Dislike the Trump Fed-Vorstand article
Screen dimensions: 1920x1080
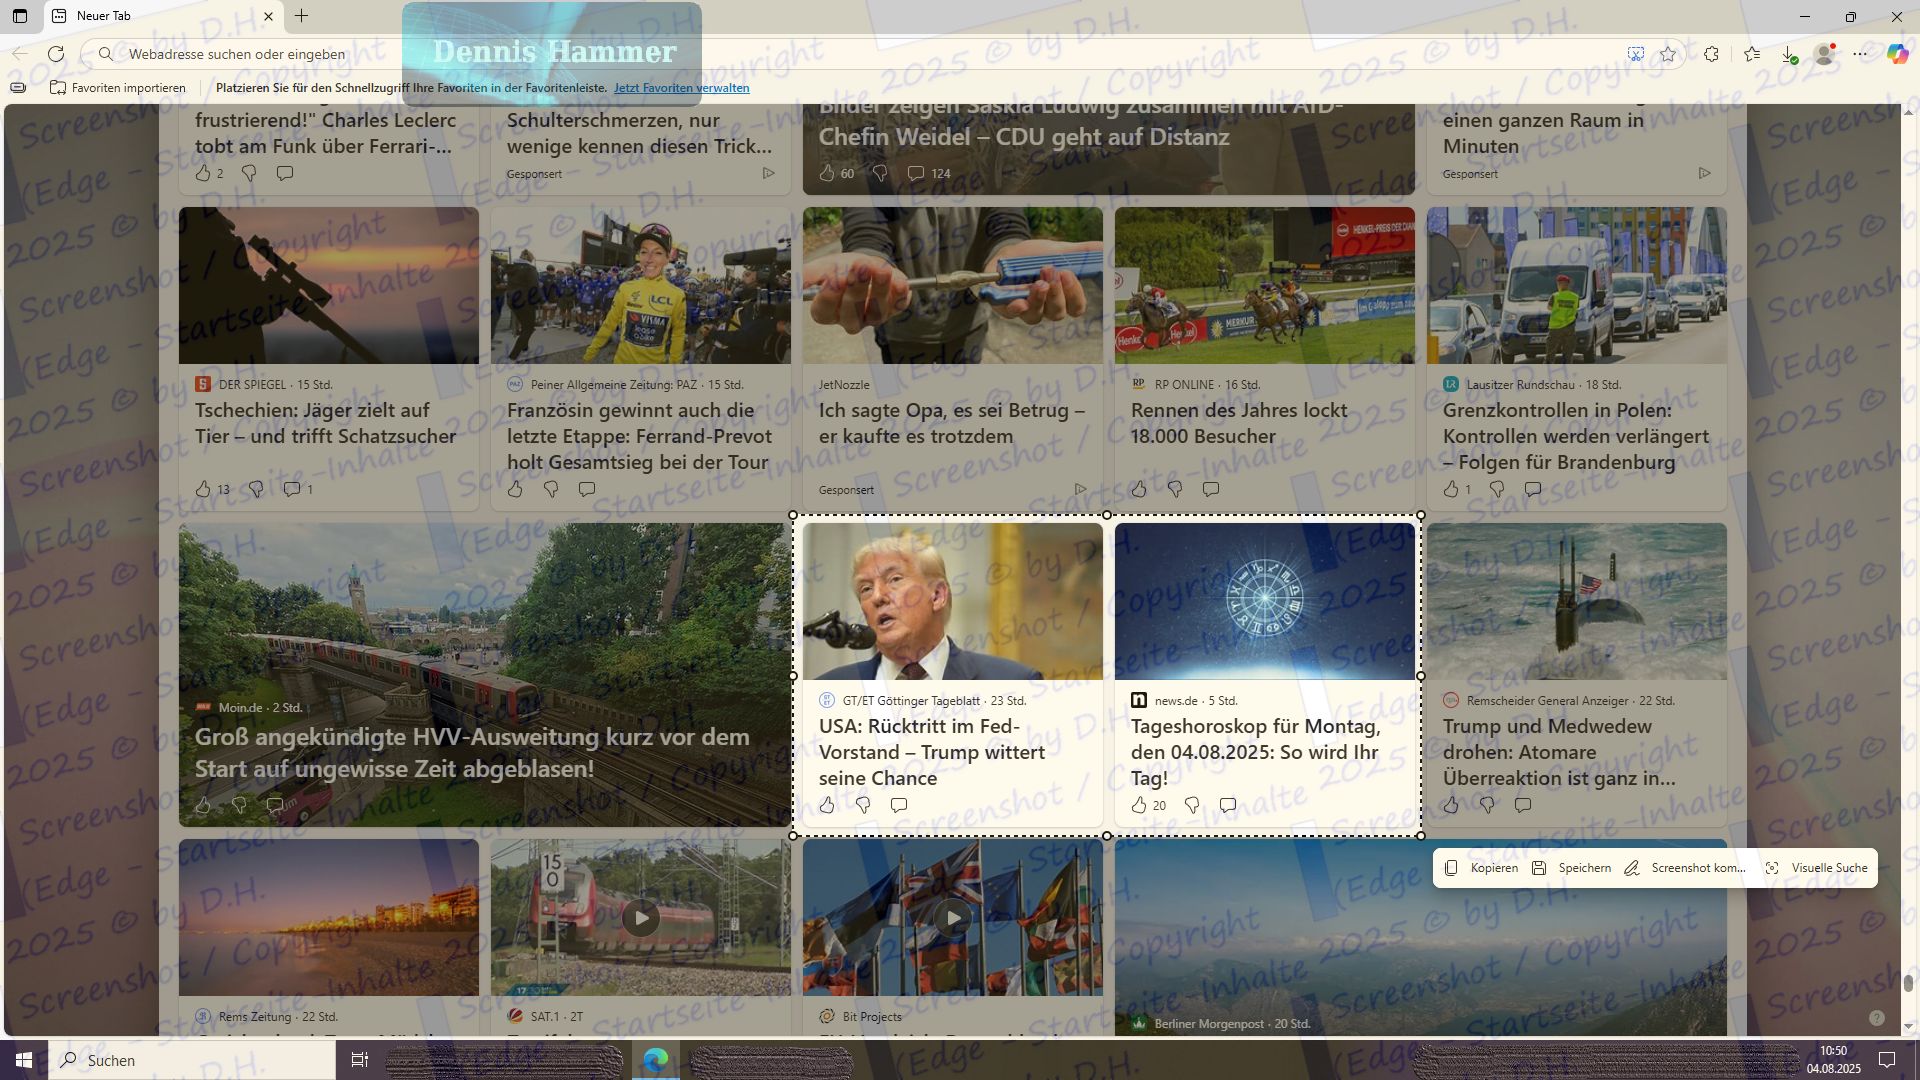(x=863, y=805)
